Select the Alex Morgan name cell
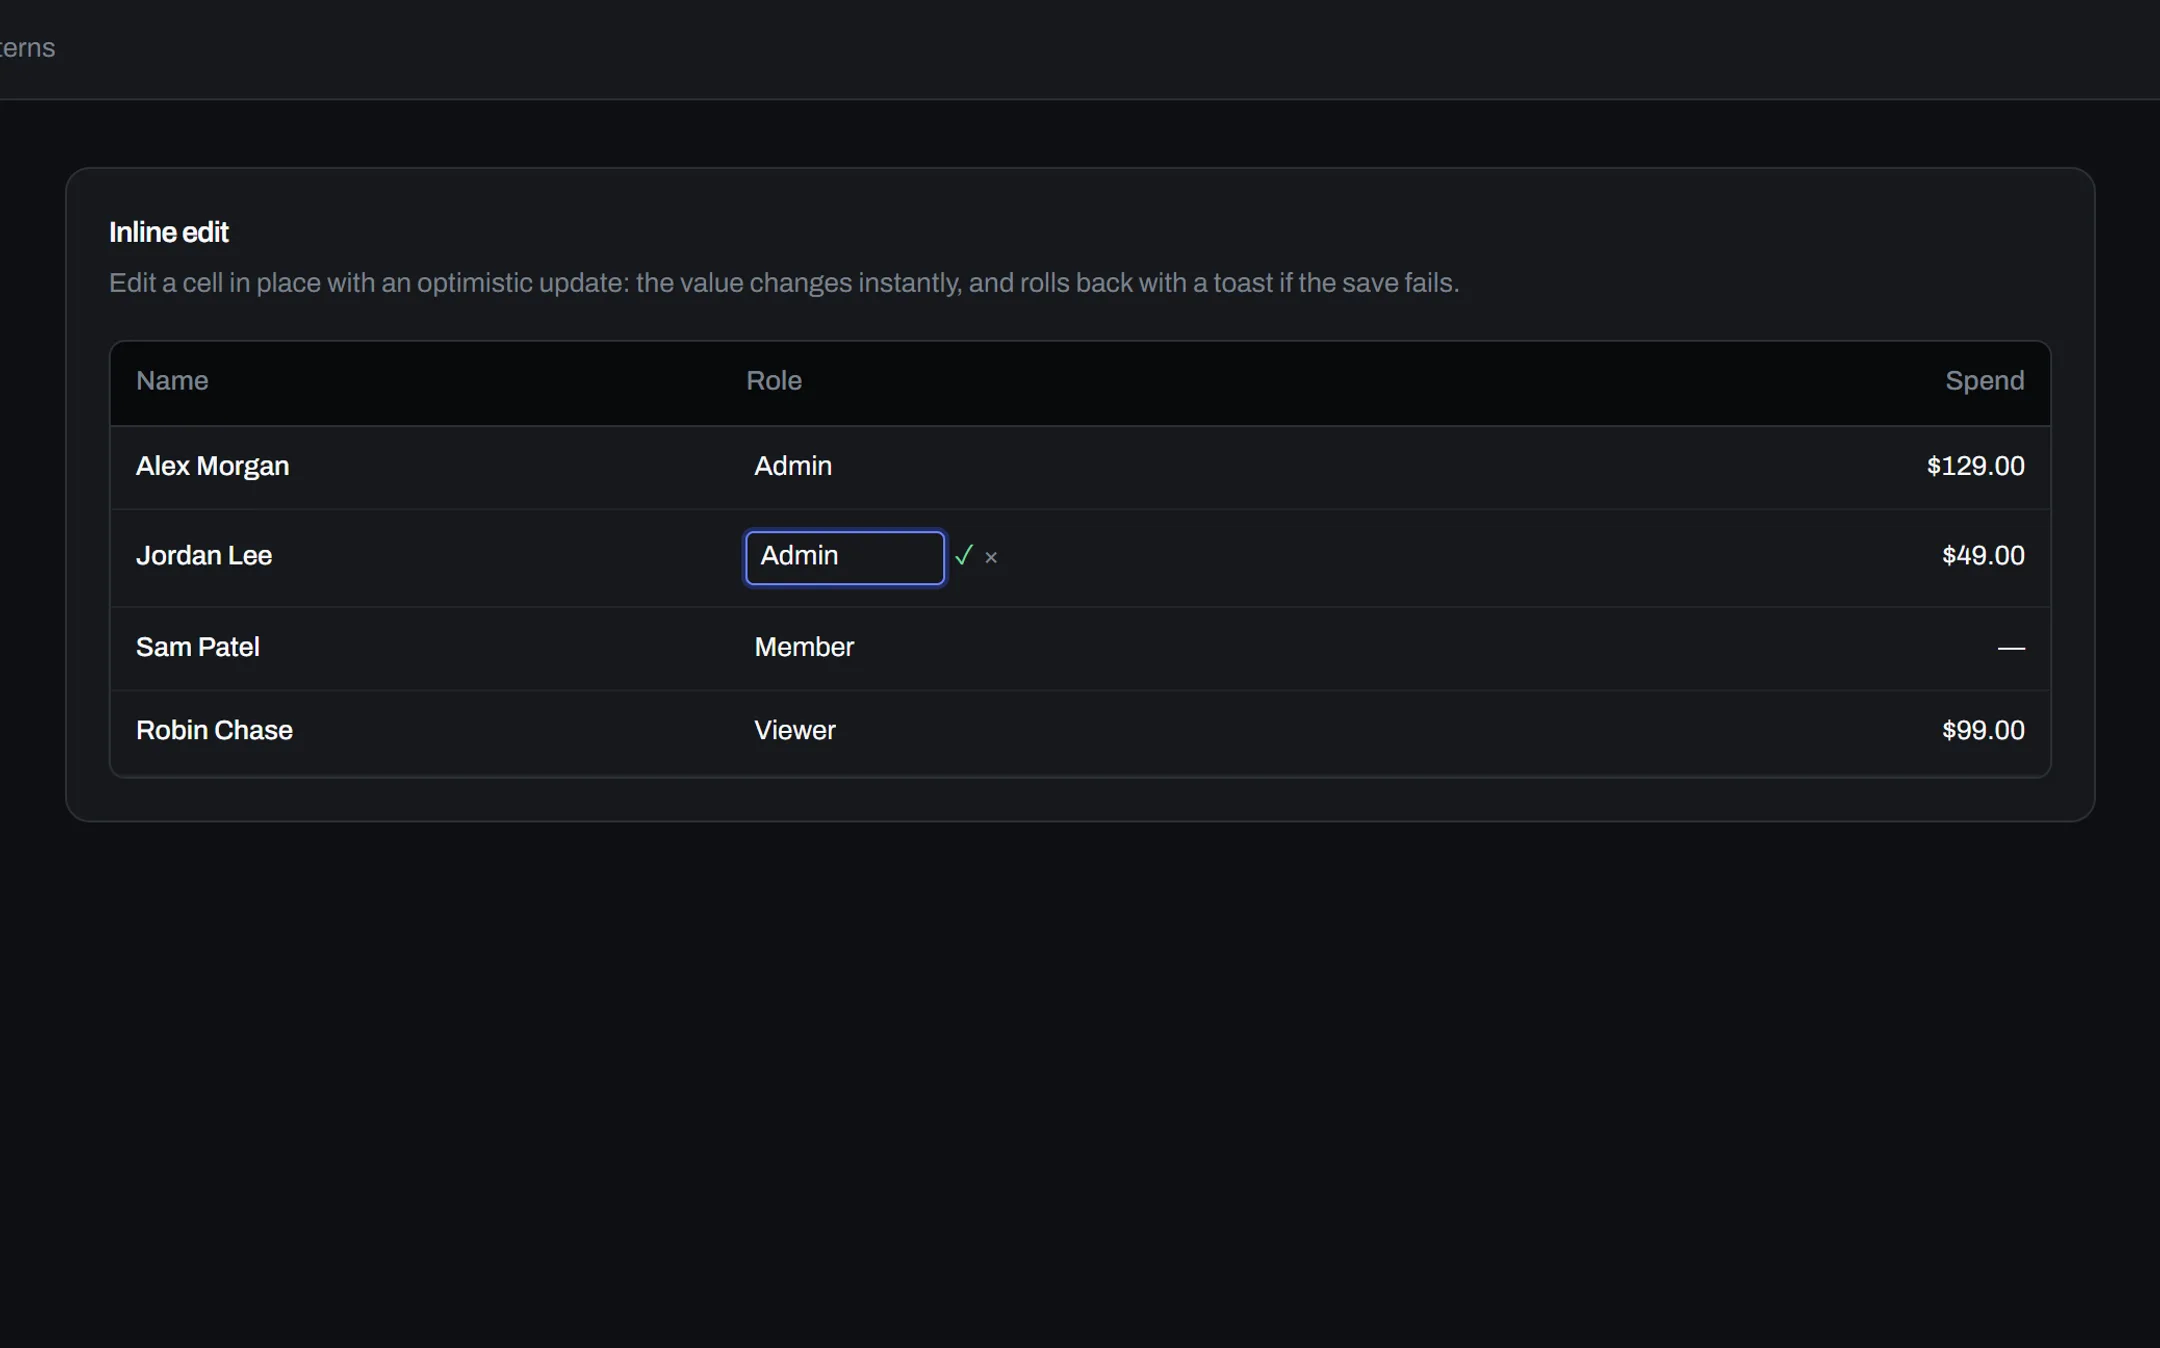This screenshot has height=1348, width=2160. click(212, 467)
